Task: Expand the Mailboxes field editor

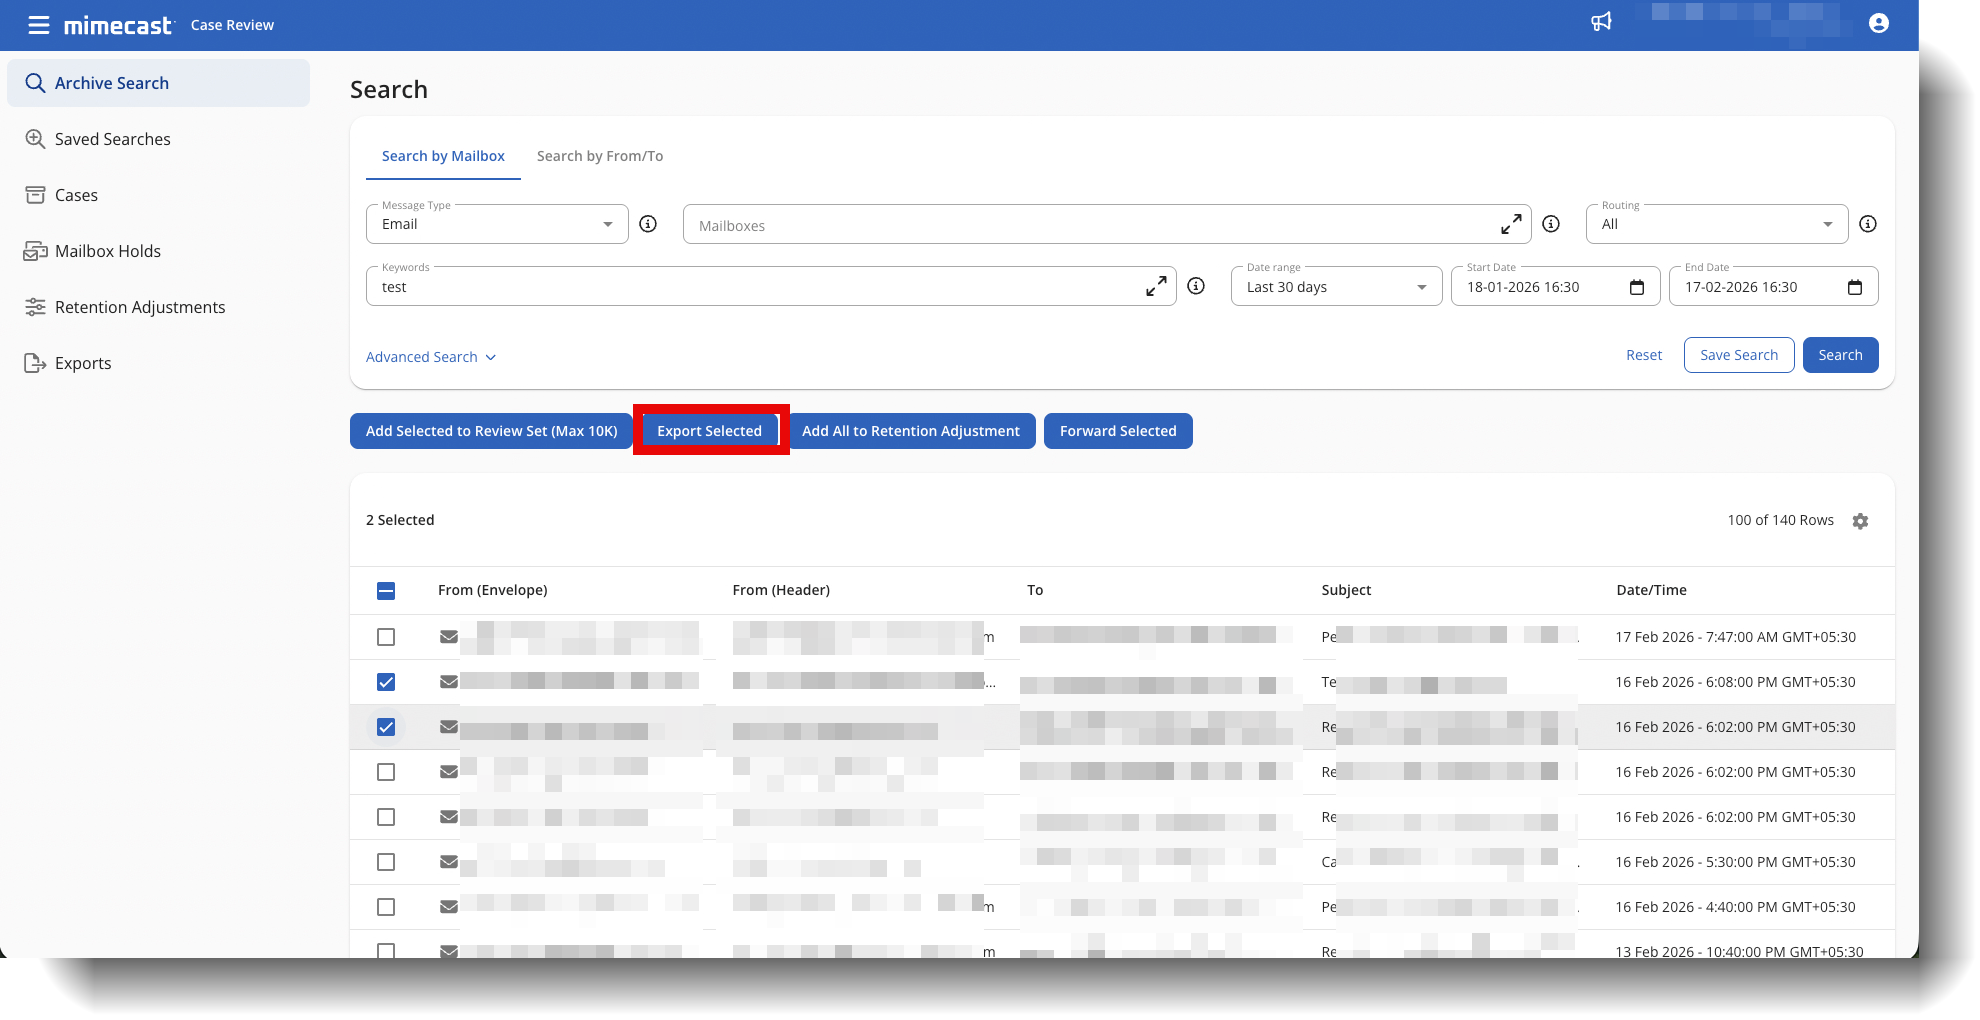Action: tap(1511, 225)
